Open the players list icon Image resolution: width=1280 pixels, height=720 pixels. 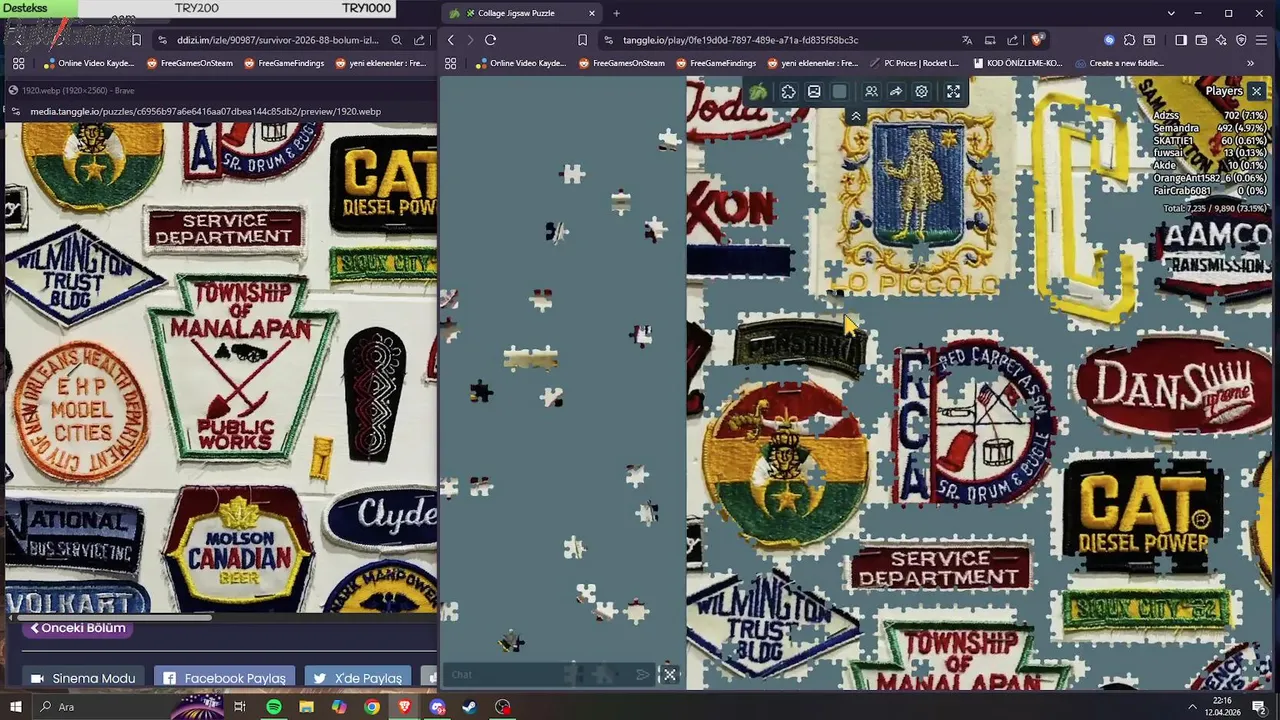coord(871,92)
